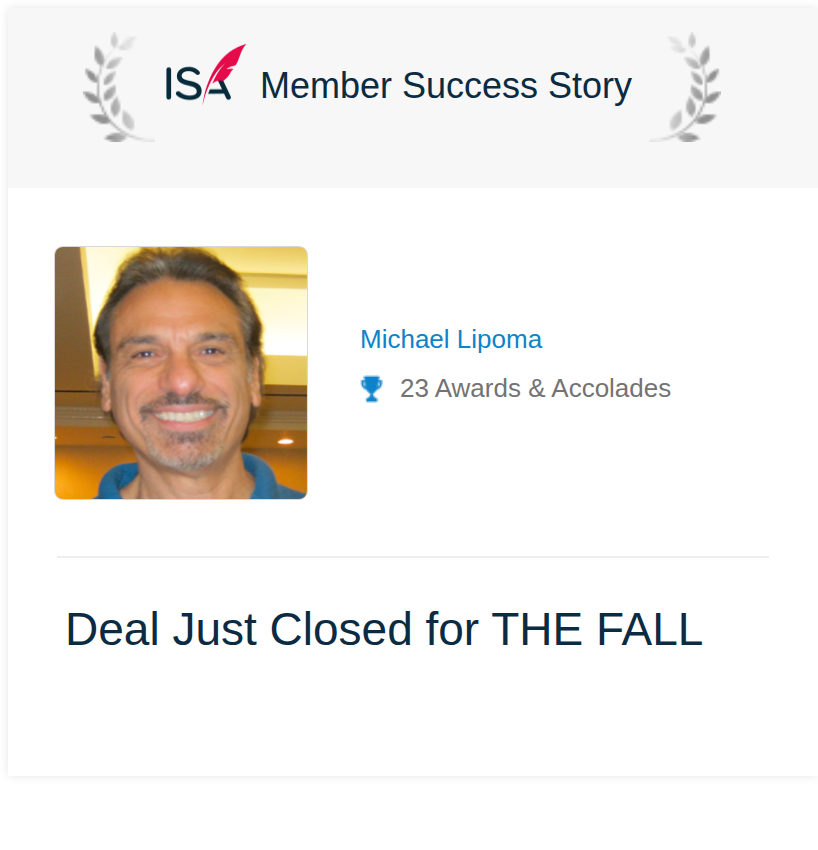Click the number 23 next to the trophy
The width and height of the screenshot is (818, 850).
click(415, 389)
